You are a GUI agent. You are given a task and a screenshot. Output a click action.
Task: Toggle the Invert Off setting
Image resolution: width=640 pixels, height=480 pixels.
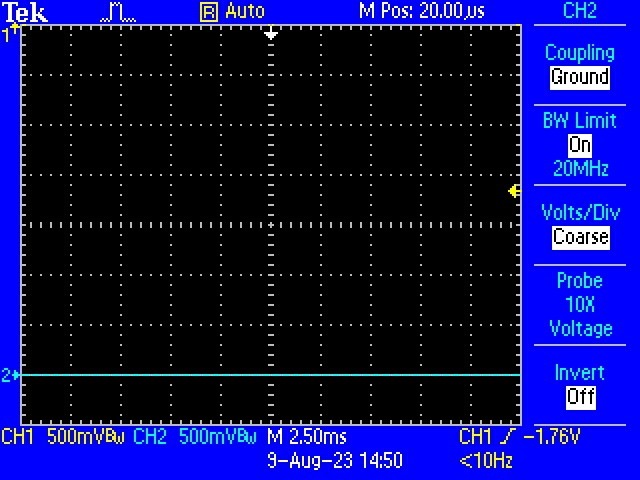click(581, 397)
